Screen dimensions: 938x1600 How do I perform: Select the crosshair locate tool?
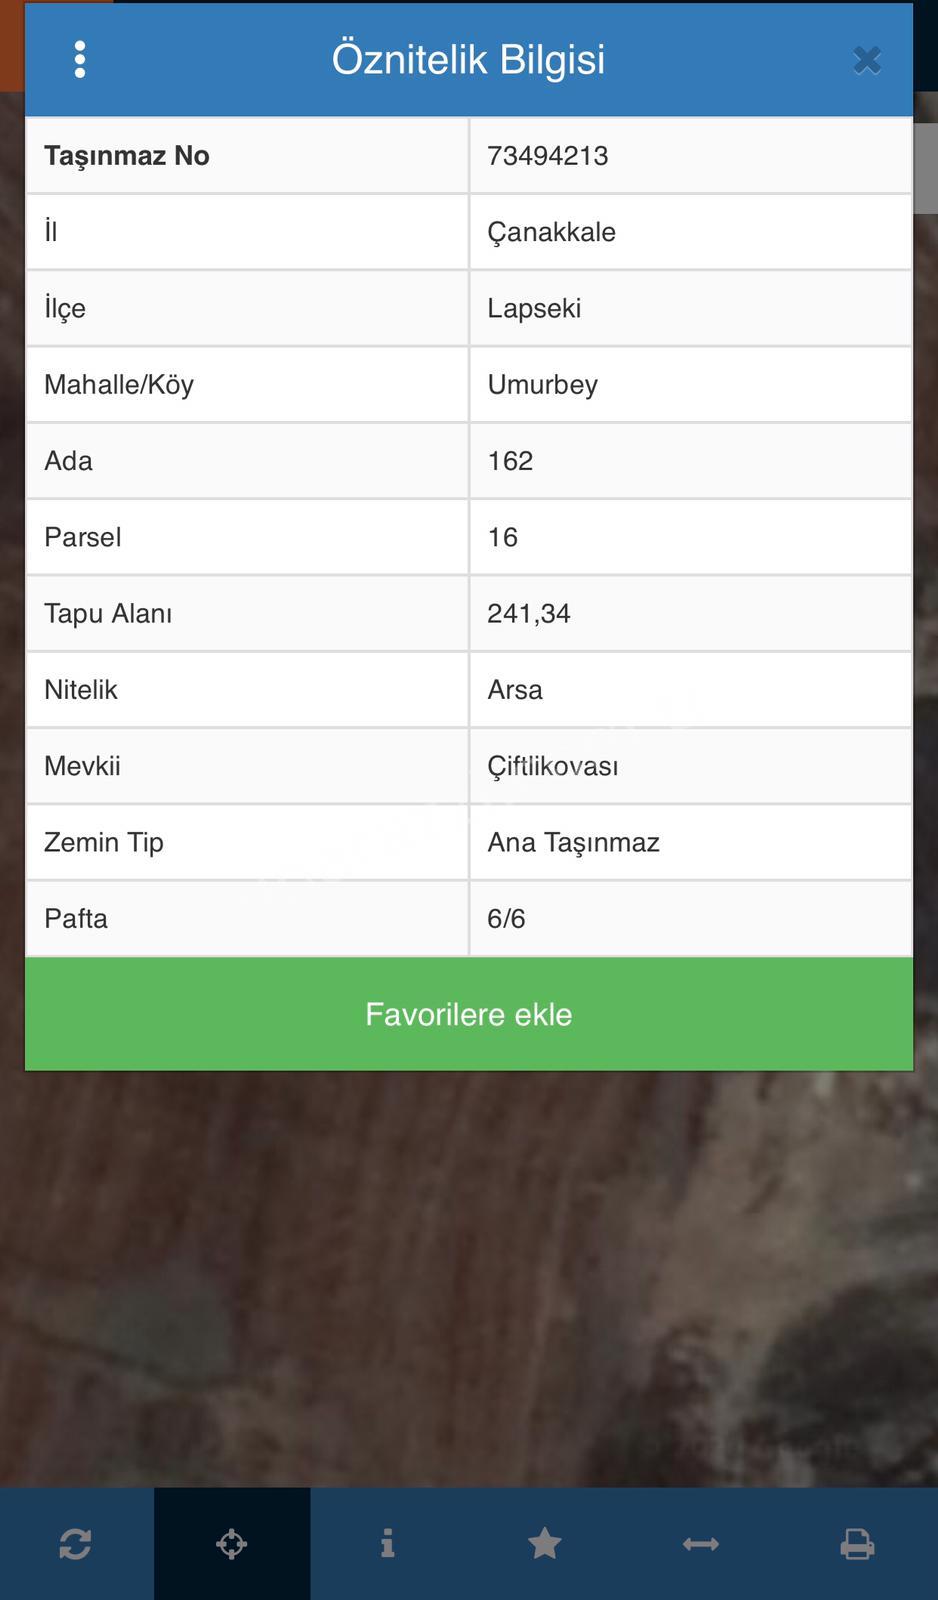coord(232,1544)
